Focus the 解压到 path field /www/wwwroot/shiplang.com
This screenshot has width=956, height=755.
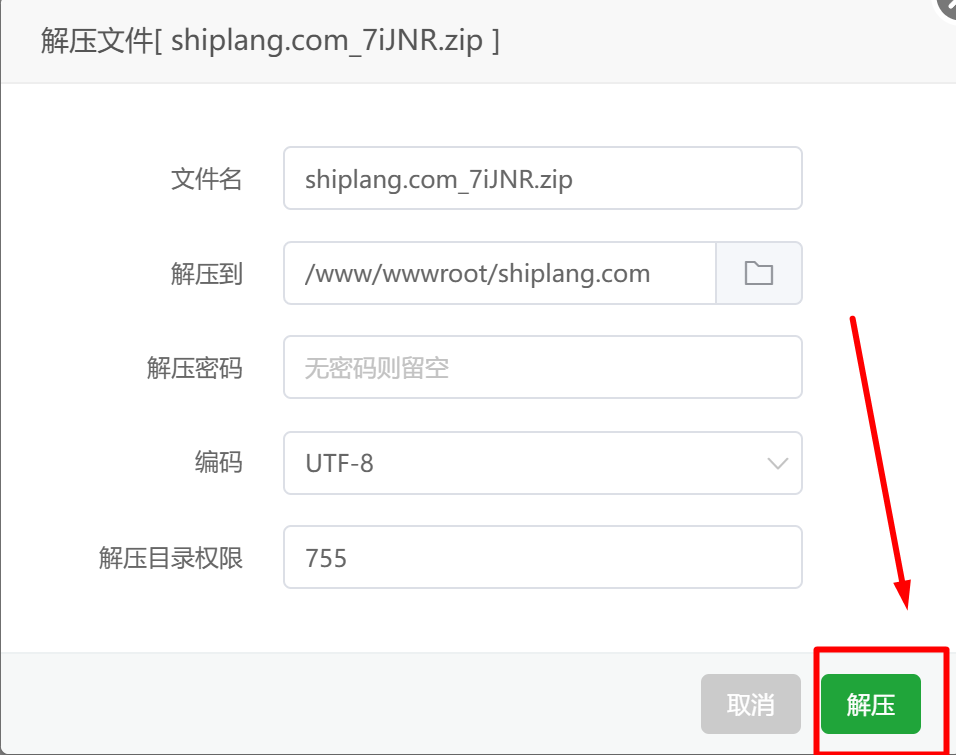tap(500, 273)
